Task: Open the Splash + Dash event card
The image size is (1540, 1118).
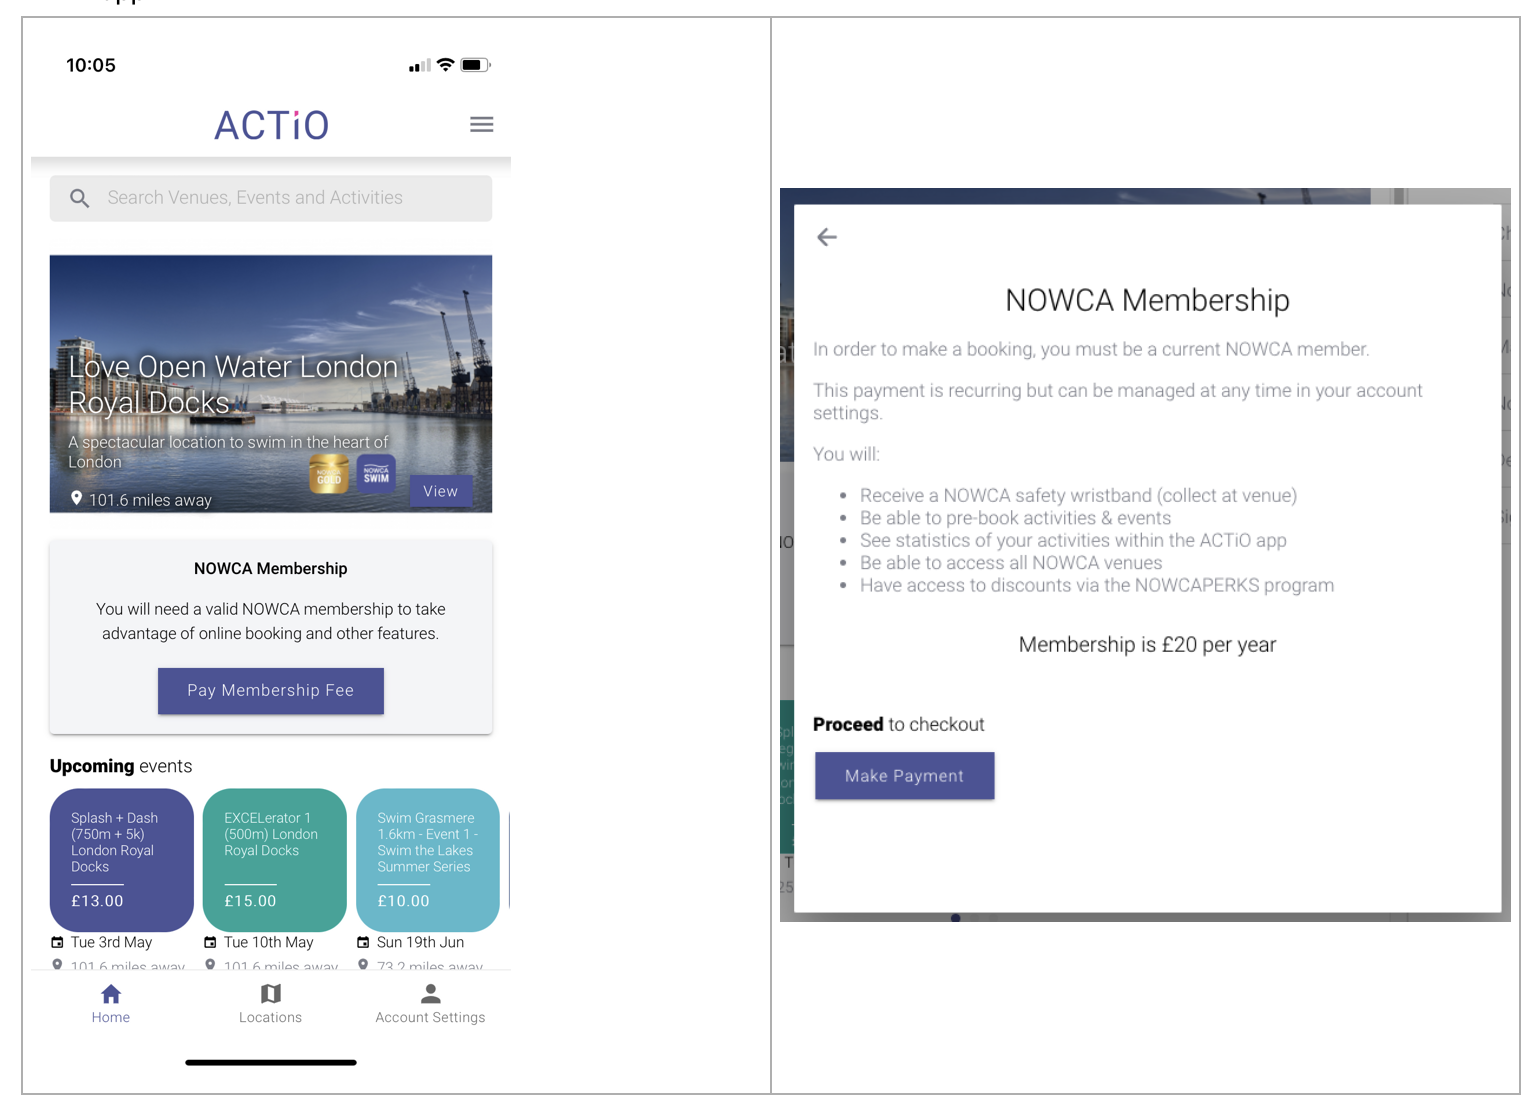Action: pos(122,860)
